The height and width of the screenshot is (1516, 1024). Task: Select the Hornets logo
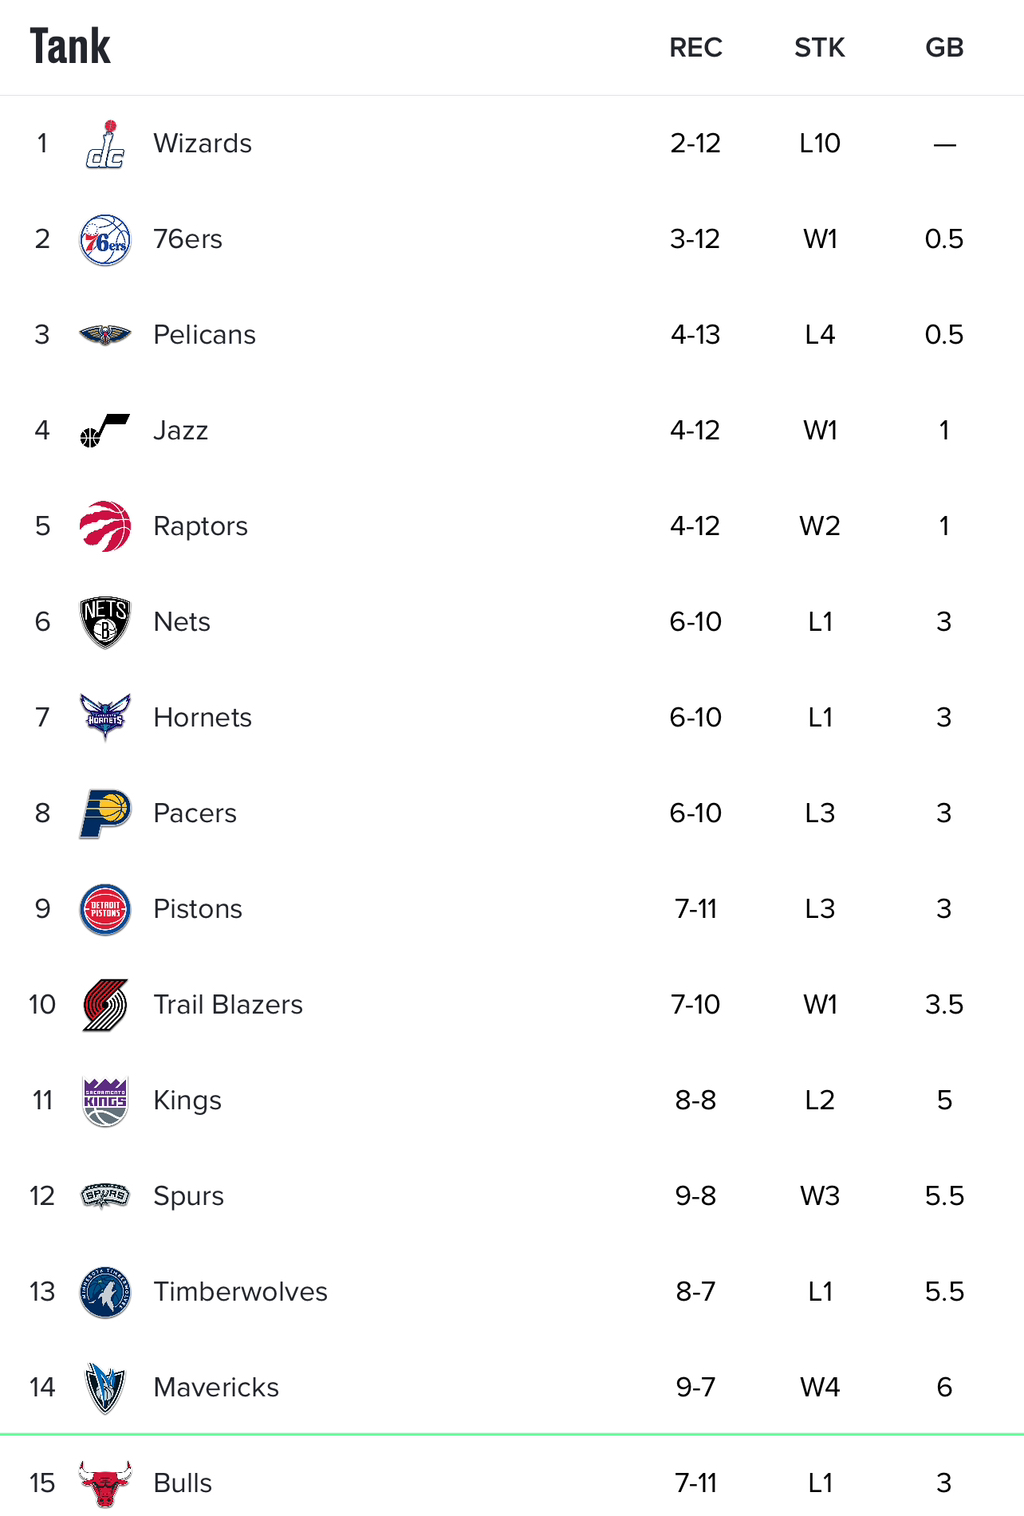pos(105,717)
